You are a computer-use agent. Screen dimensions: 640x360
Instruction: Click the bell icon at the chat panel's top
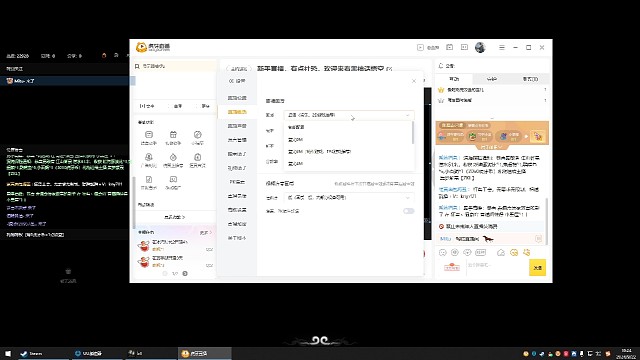coord(441,66)
